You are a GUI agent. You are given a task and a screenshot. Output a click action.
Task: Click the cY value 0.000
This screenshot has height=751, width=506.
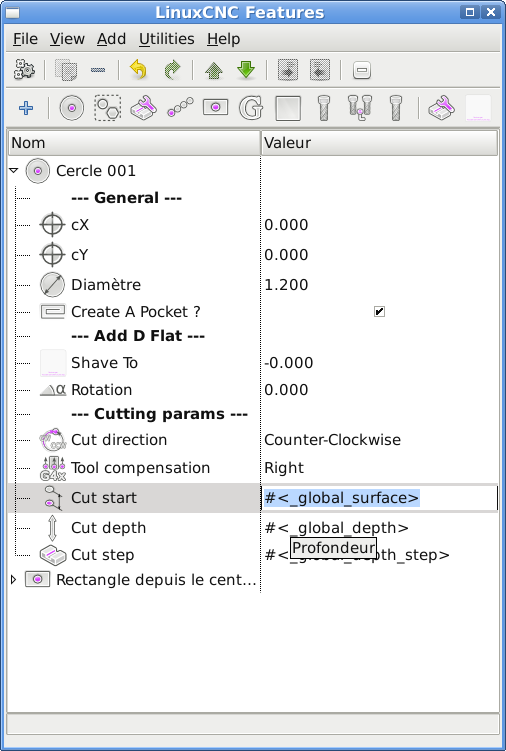[286, 255]
